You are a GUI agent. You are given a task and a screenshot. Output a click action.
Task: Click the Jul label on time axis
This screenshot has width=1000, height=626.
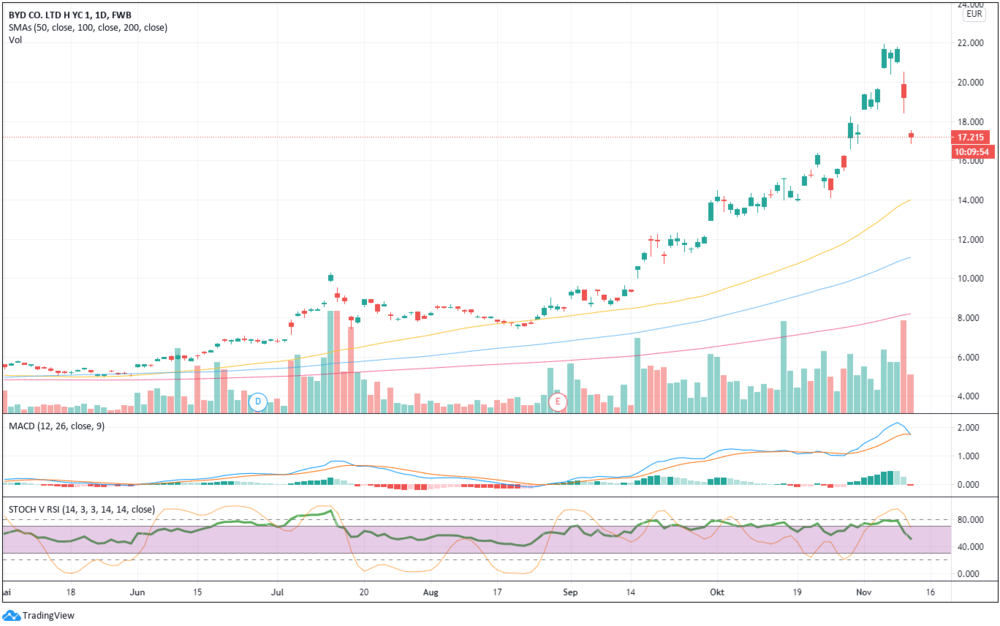(277, 592)
